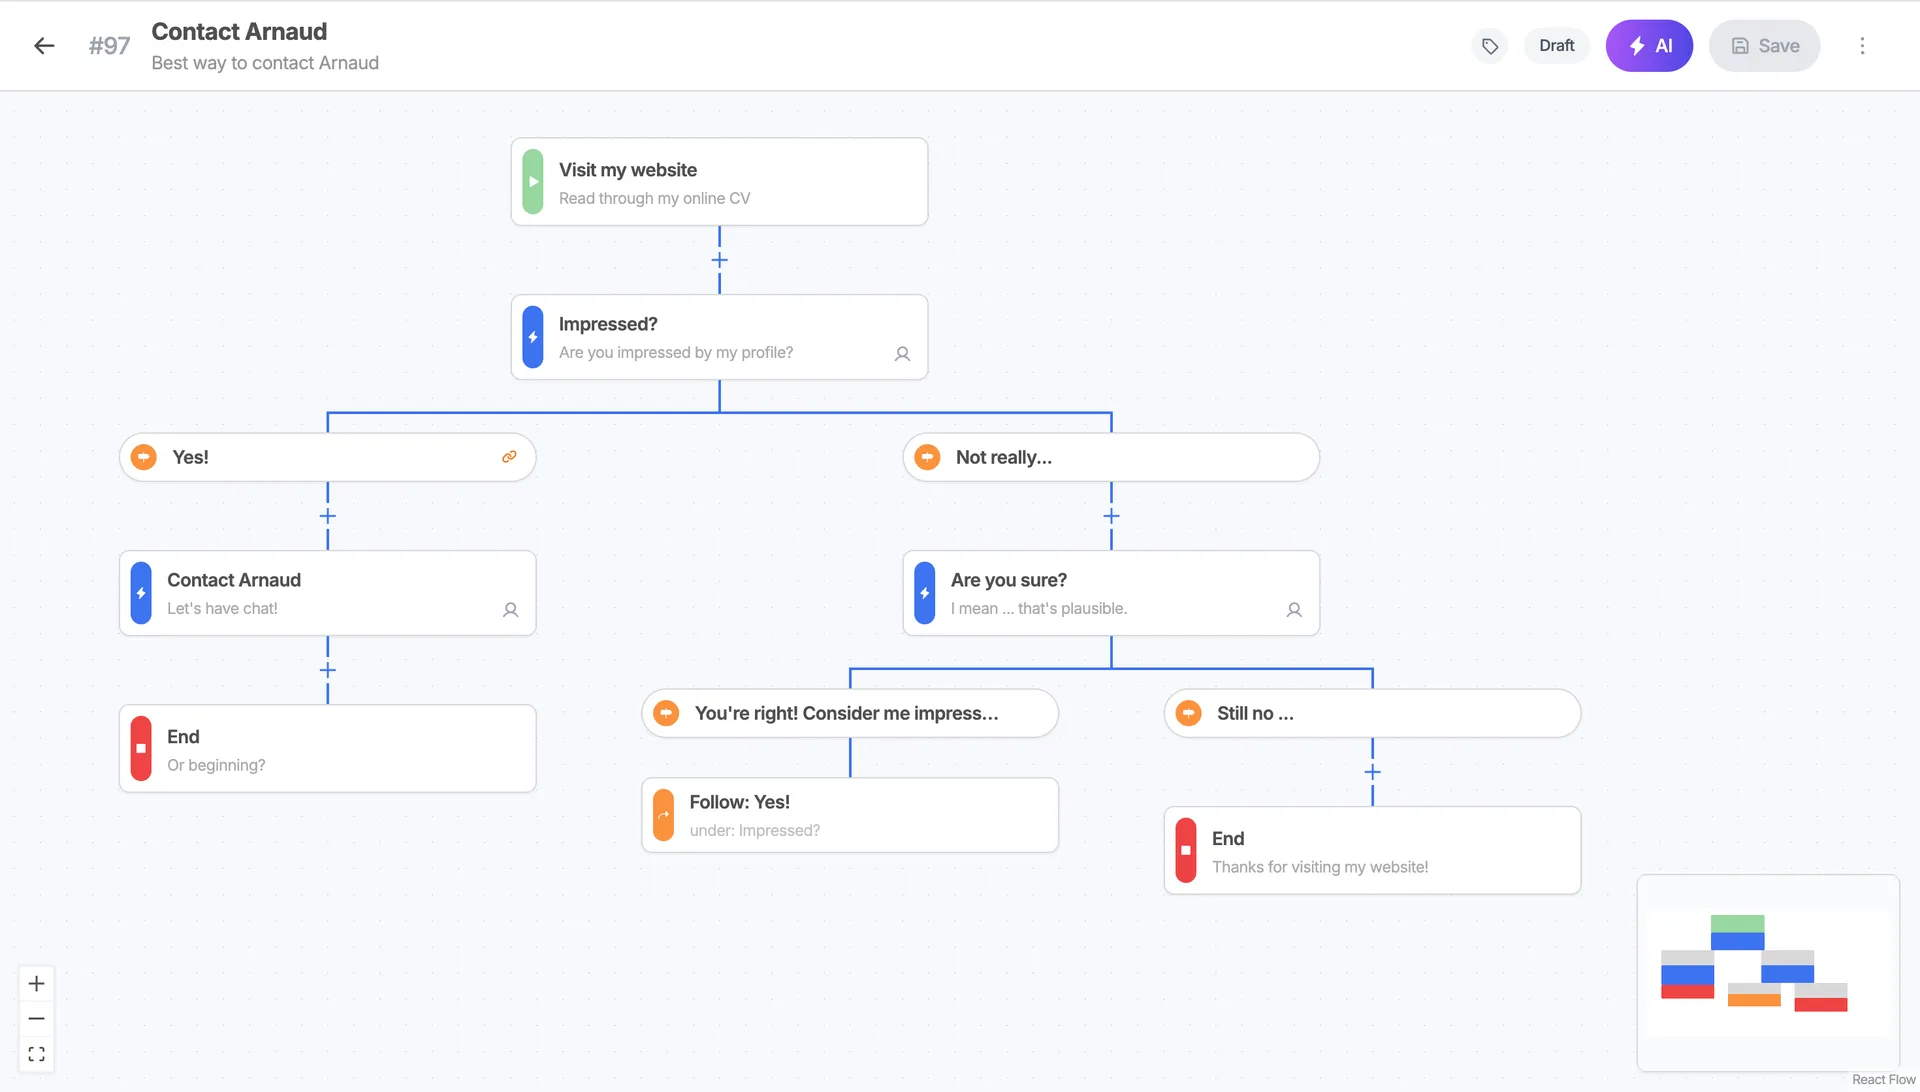Select the Still no ... branch label

pos(1255,713)
